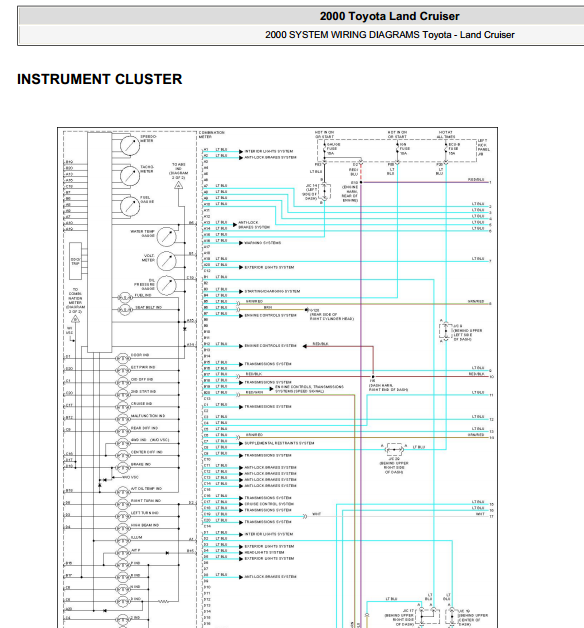Click 'INTERIOR LIGHTS SYSTEM' at terminal A1
This screenshot has width=584, height=628.
269,151
